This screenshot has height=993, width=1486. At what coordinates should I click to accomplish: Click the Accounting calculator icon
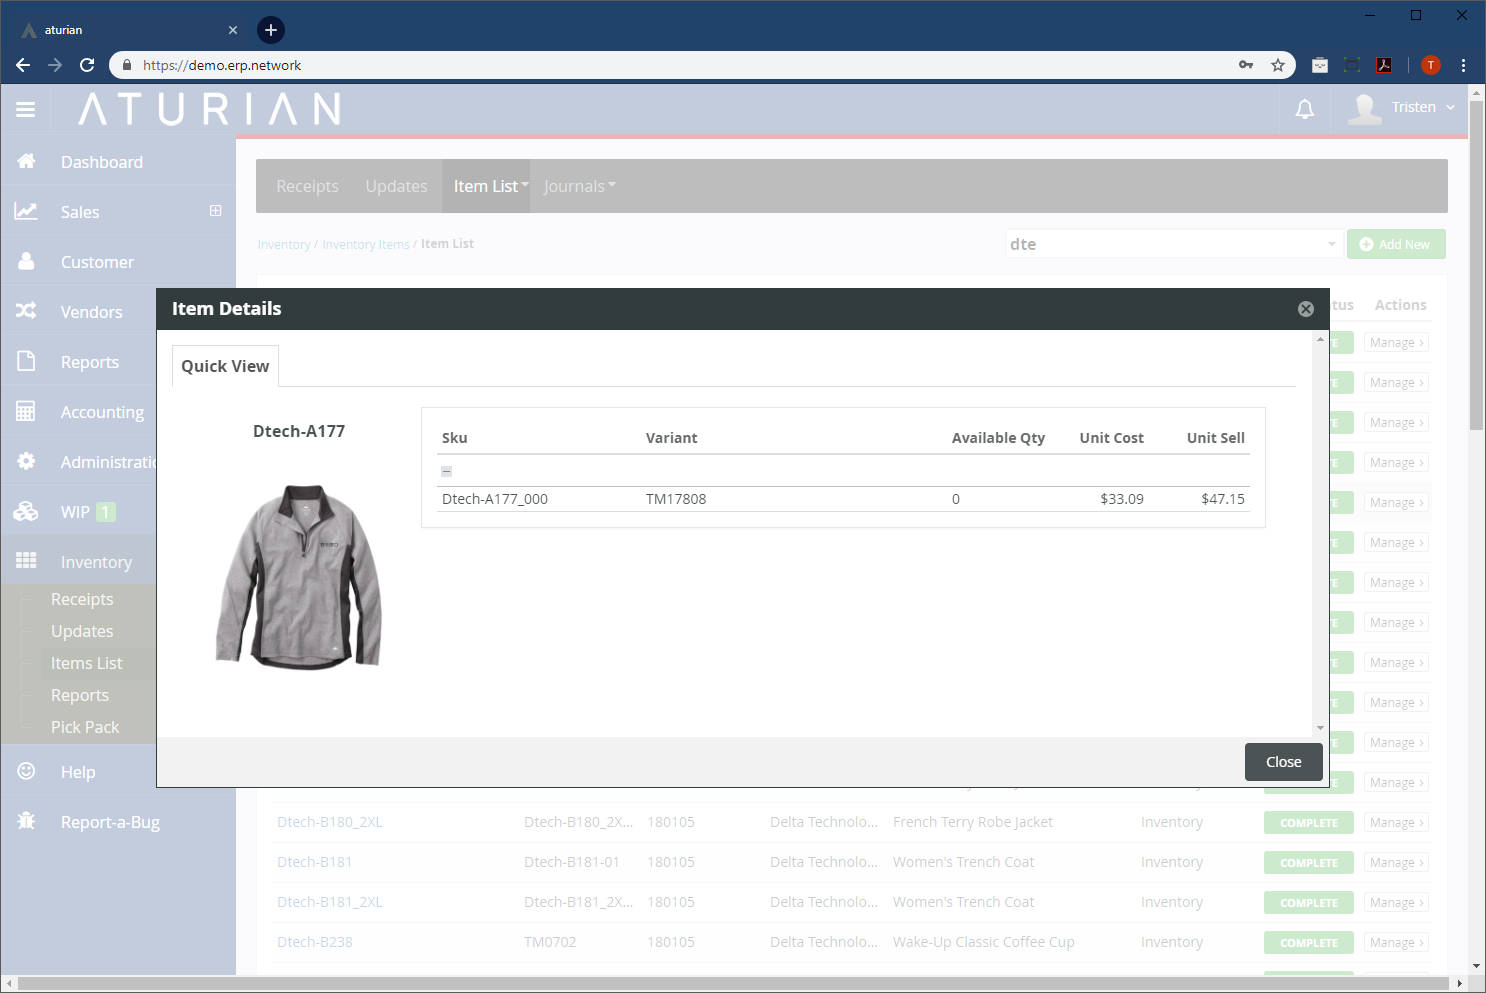27,411
